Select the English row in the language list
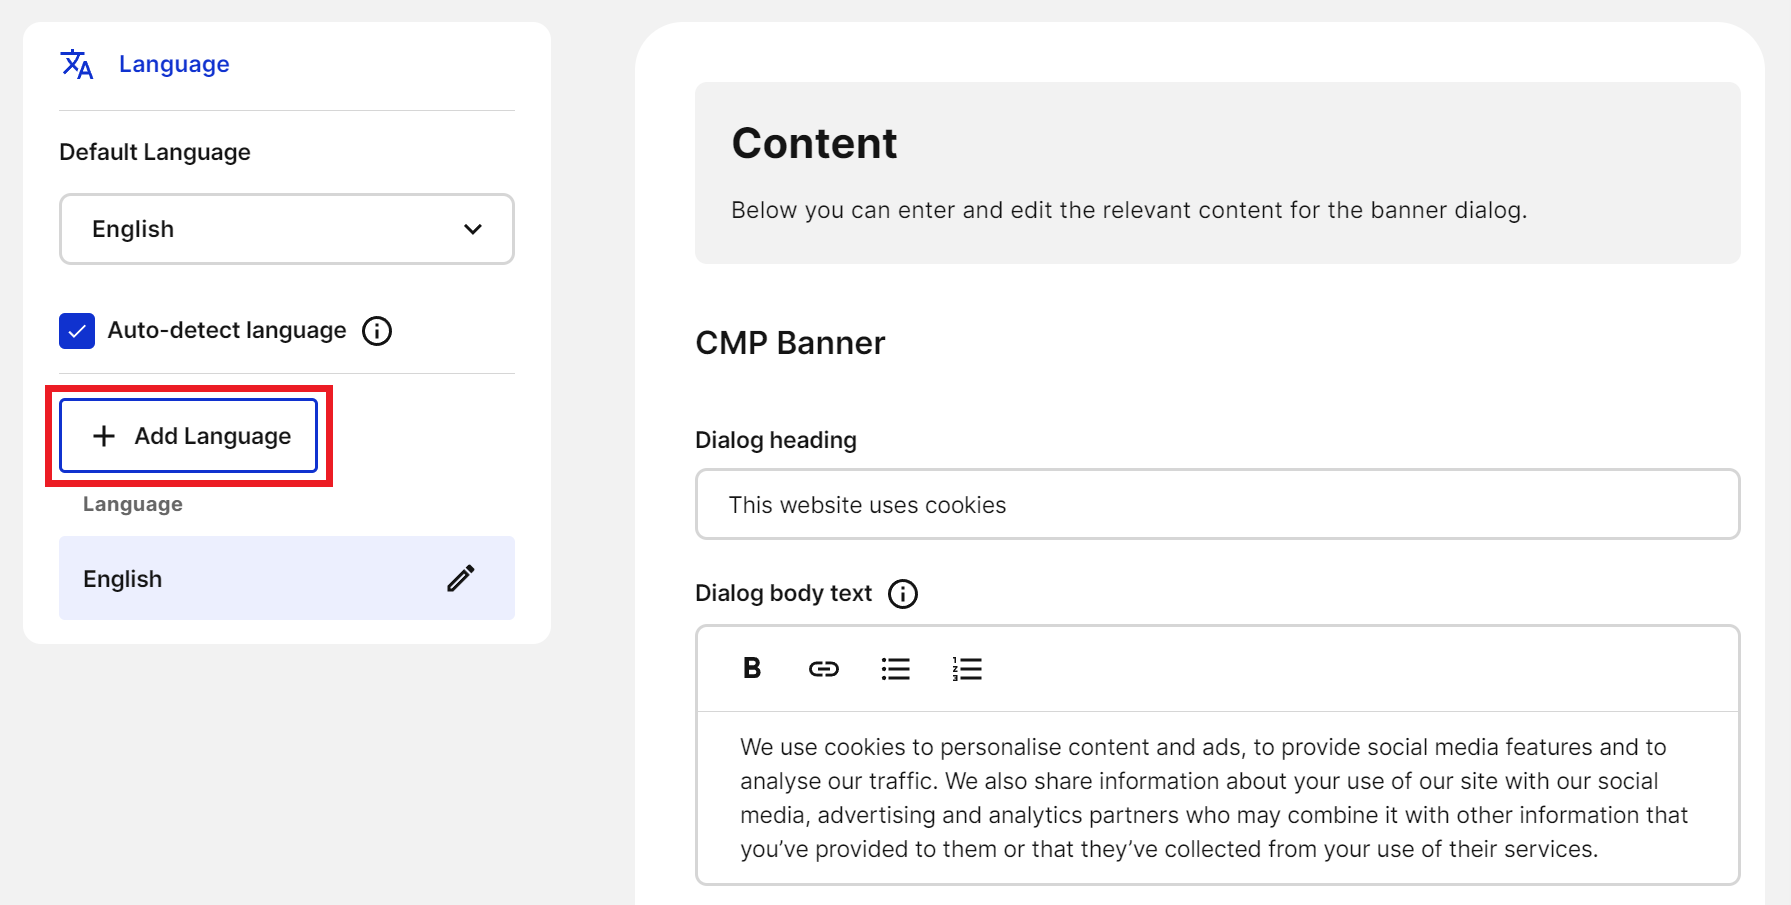Viewport: 1791px width, 905px height. click(x=250, y=578)
